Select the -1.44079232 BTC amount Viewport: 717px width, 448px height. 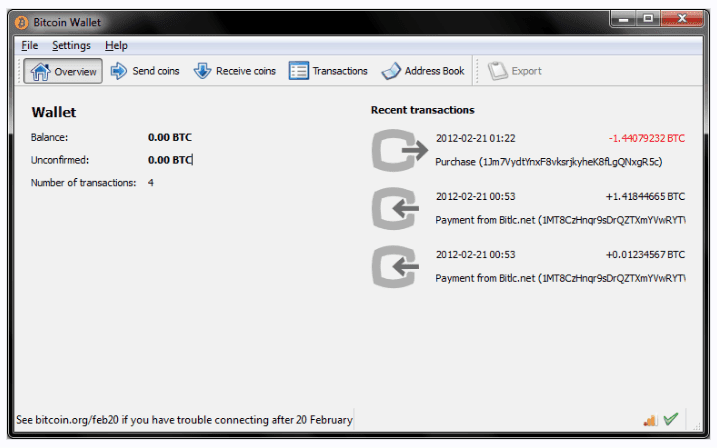[645, 138]
